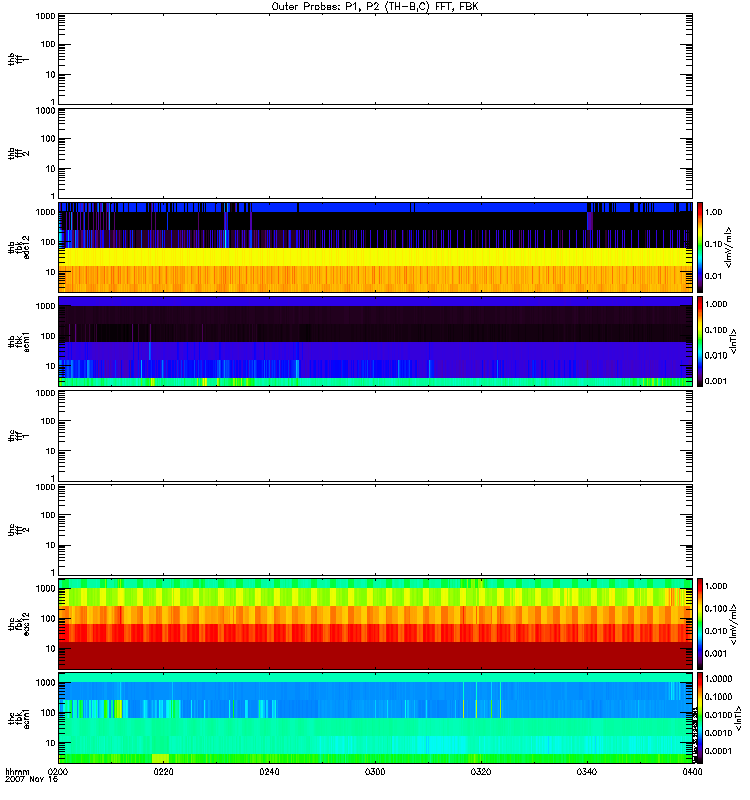Click the "1000" tick on thc fbk scm1 axis

(45, 683)
